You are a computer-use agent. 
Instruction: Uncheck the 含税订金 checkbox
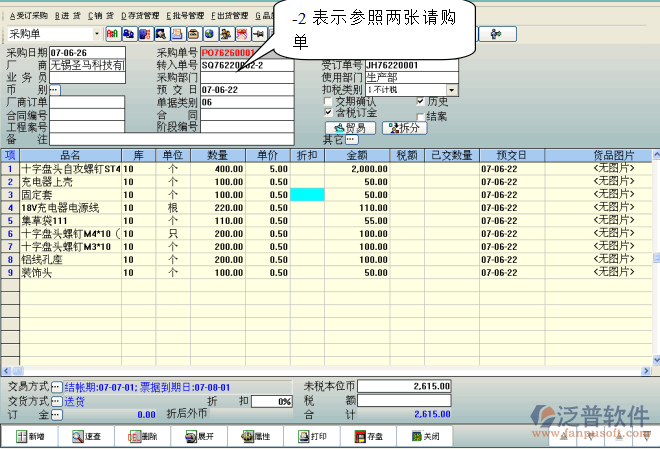[x=328, y=114]
